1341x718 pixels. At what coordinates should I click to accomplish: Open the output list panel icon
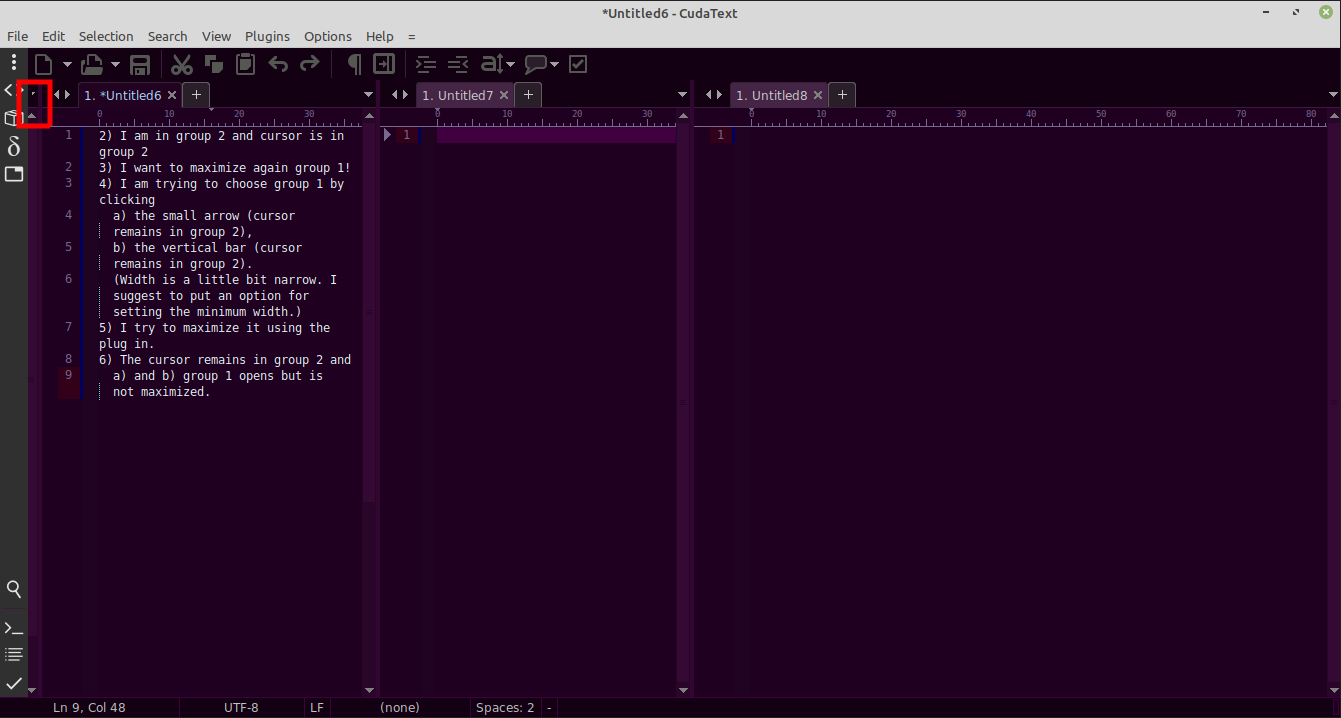coord(14,655)
